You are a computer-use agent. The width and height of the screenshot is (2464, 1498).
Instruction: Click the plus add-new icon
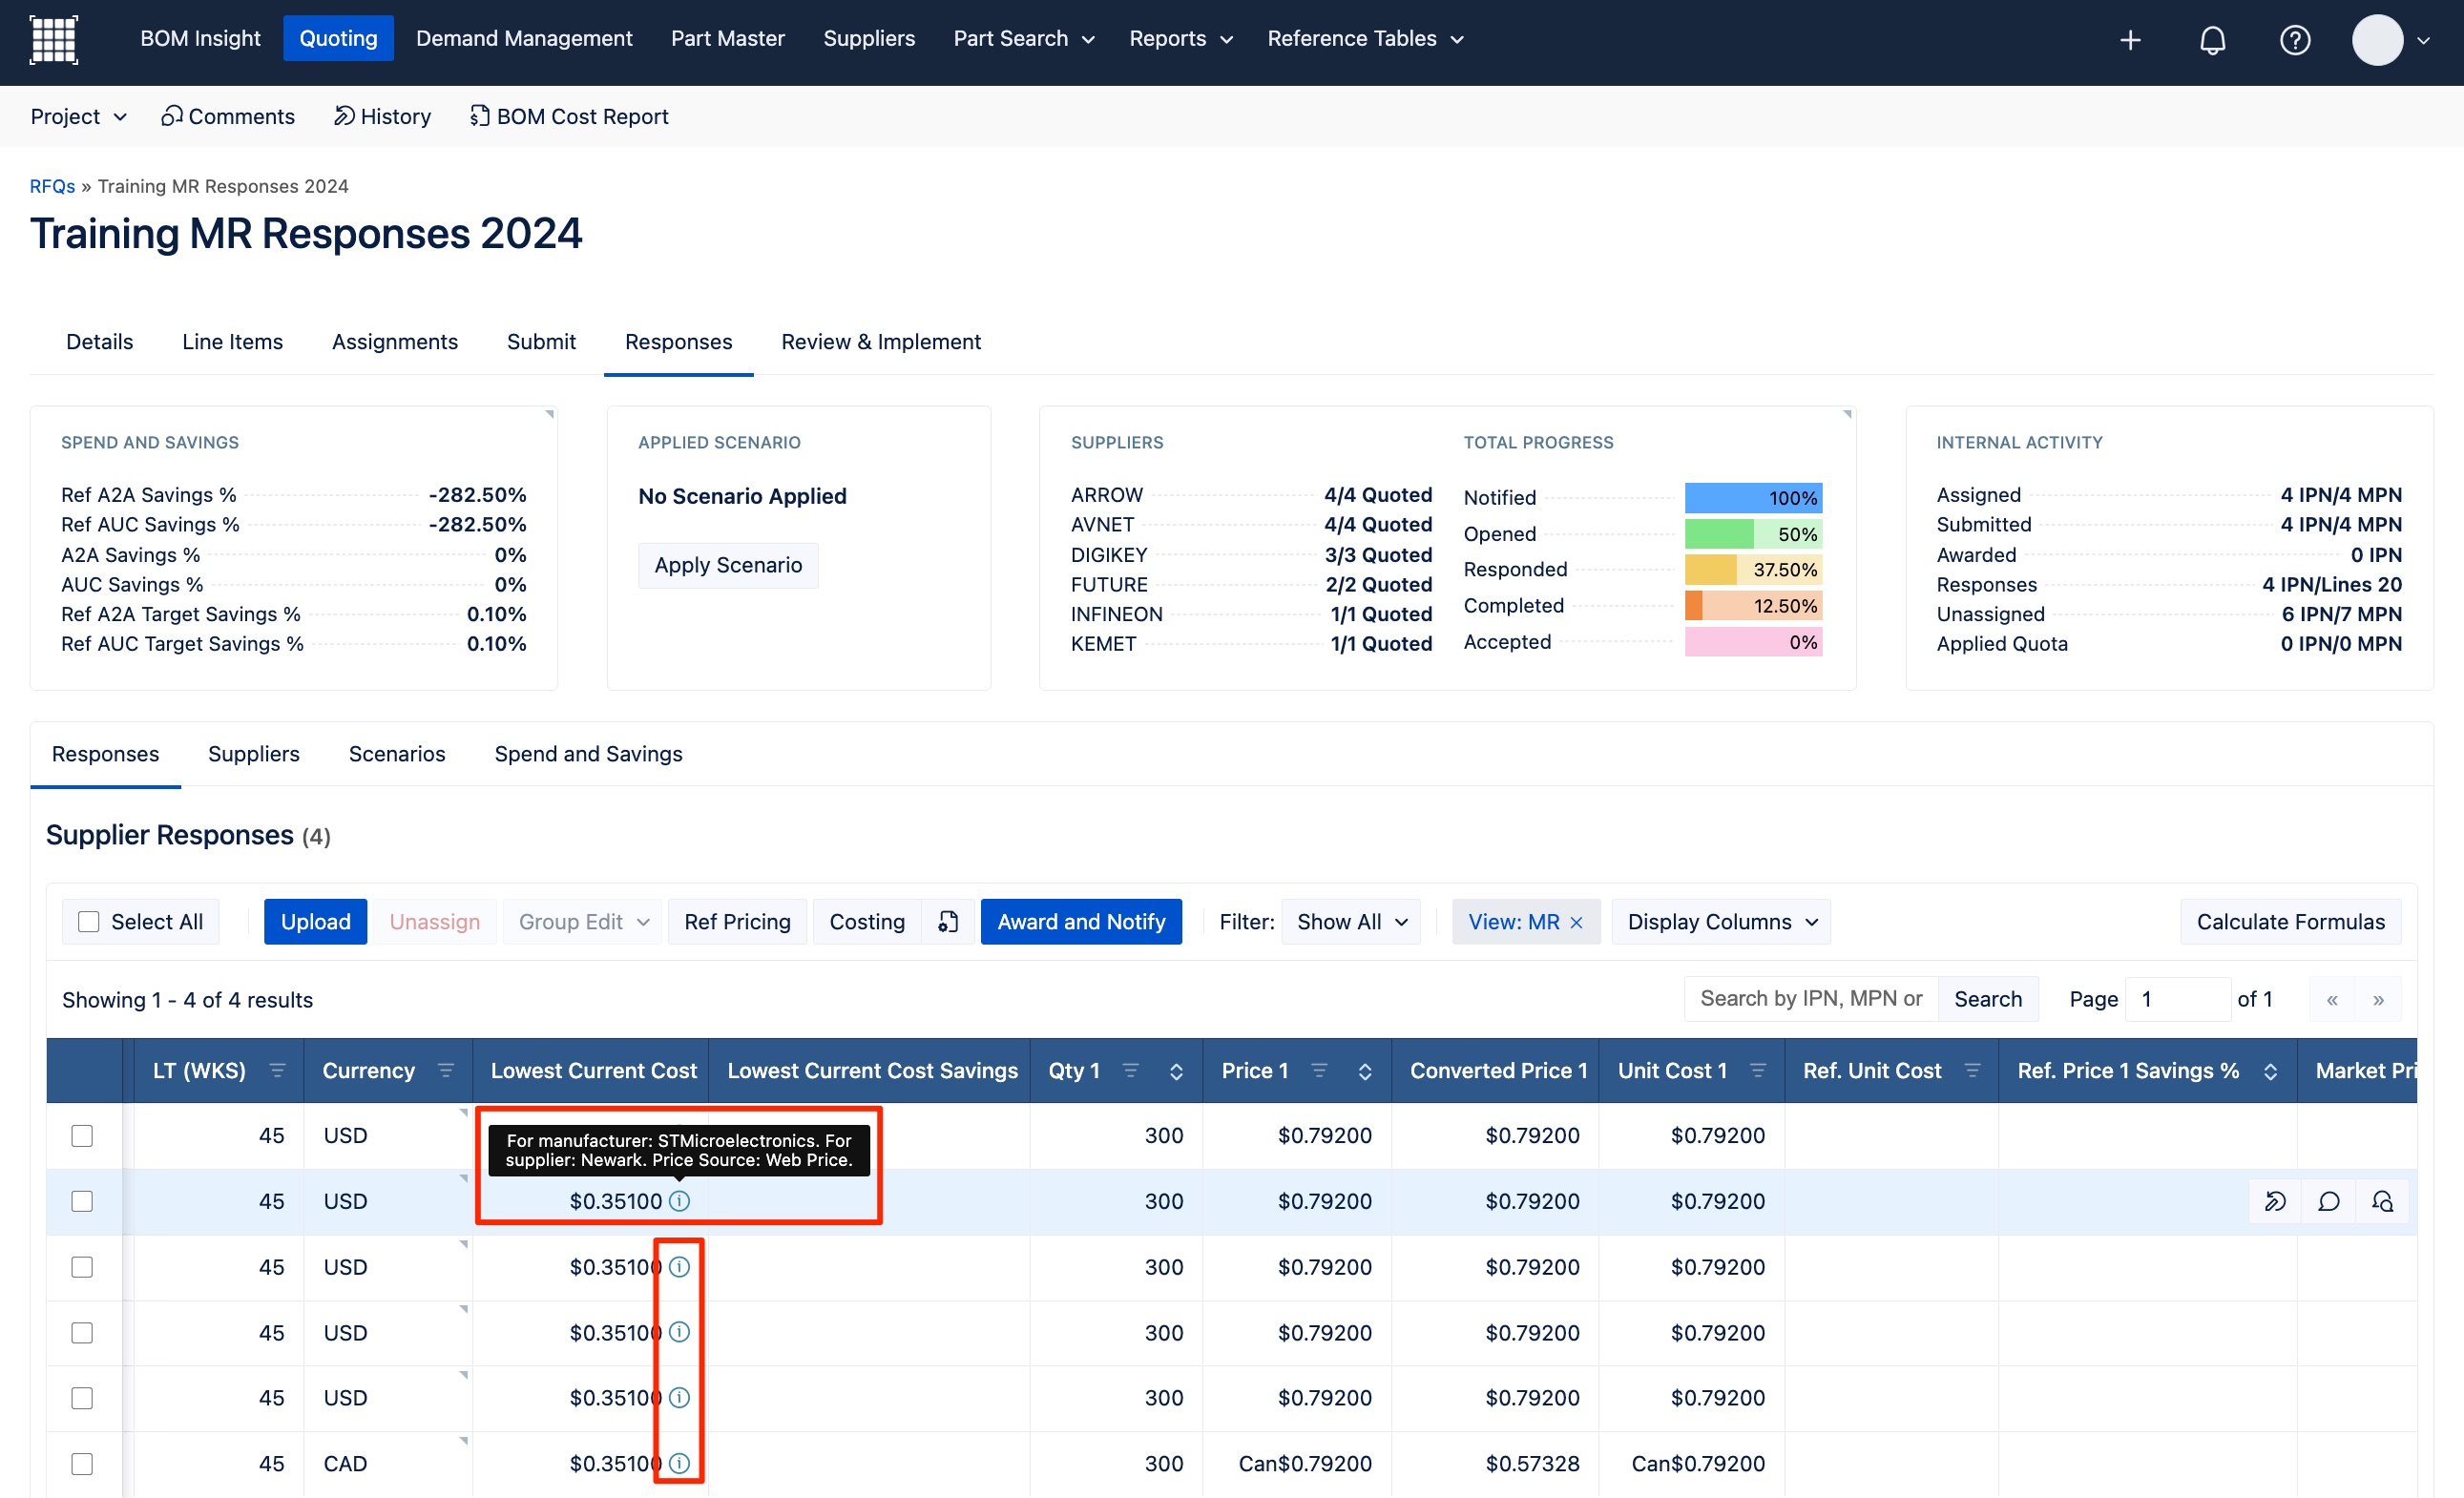pos(2130,40)
